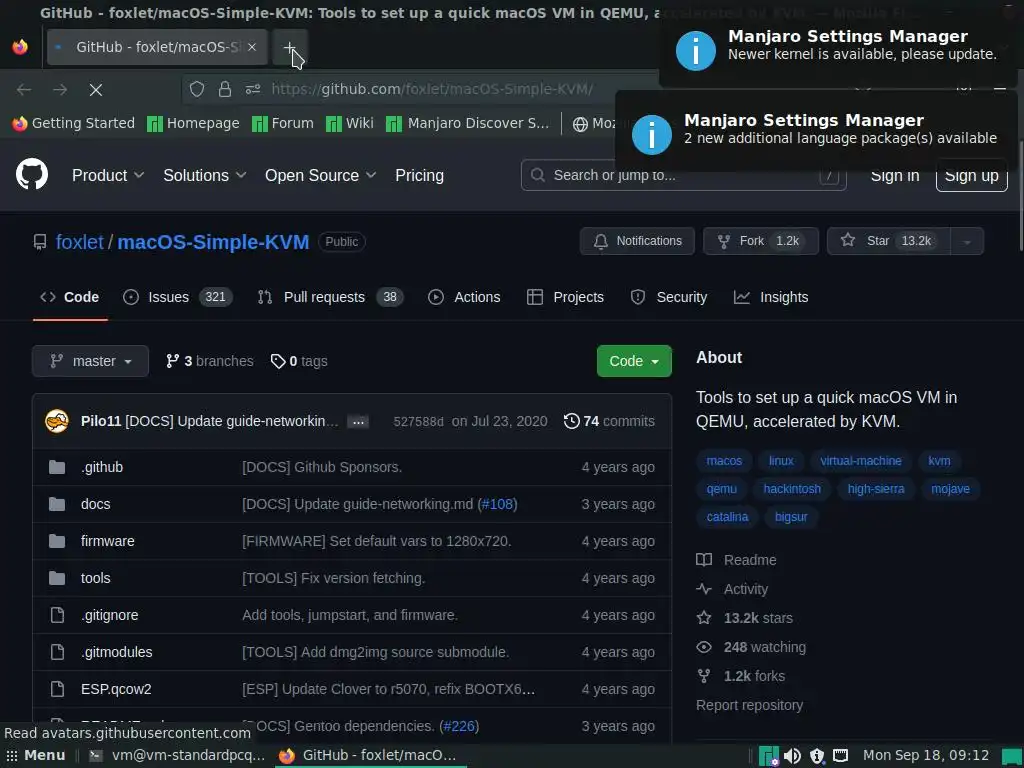Switch to the Insights tab
Viewport: 1024px width, 768px height.
[771, 297]
